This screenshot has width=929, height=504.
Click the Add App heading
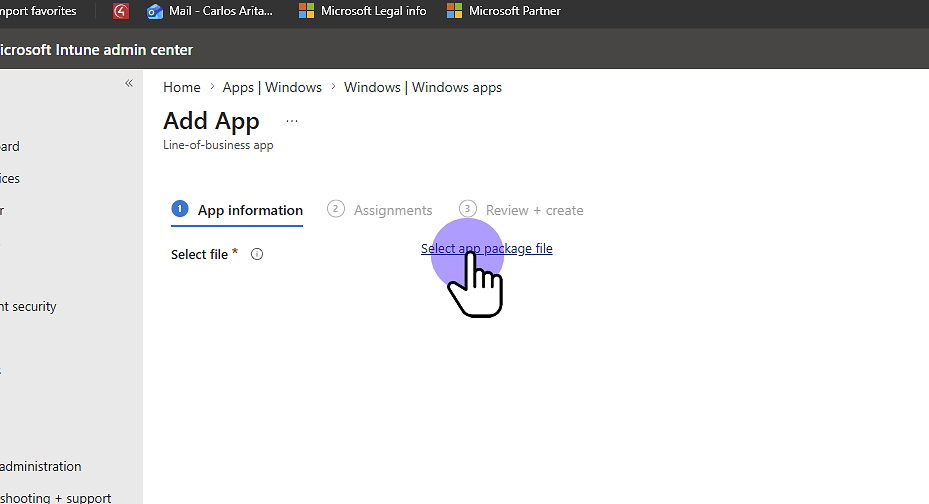pyautogui.click(x=211, y=121)
